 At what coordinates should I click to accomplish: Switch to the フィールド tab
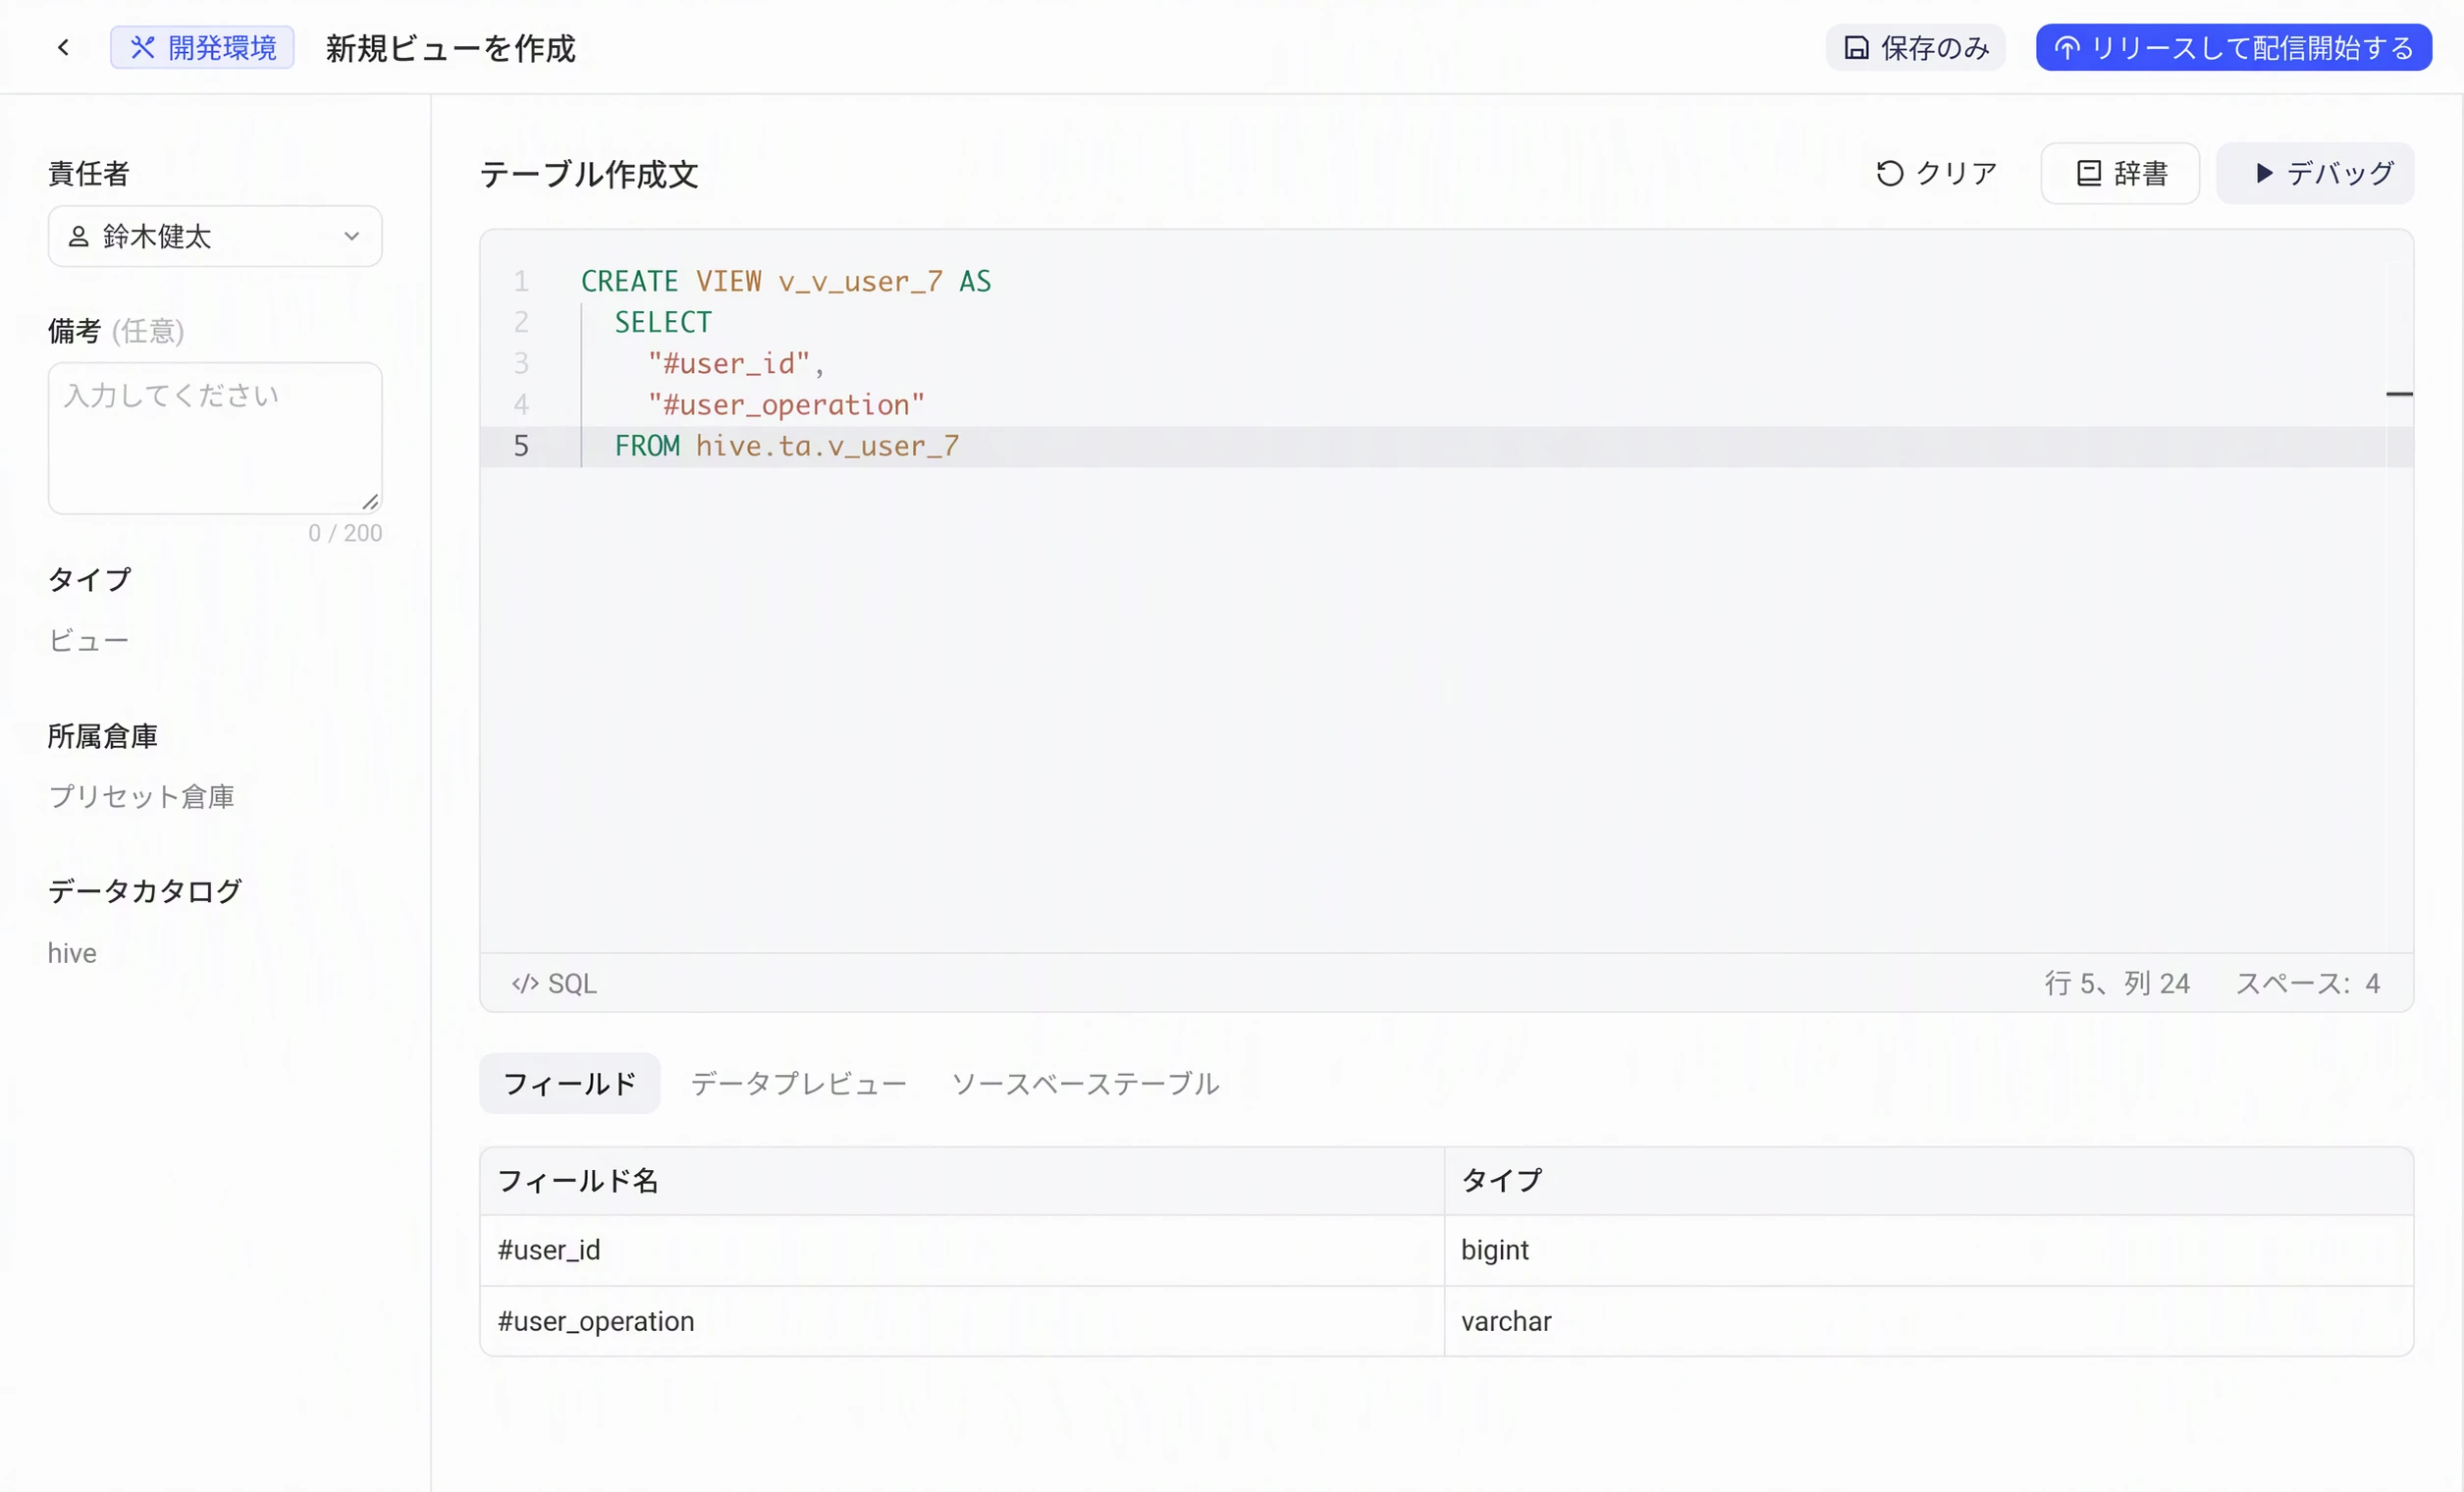tap(569, 1083)
